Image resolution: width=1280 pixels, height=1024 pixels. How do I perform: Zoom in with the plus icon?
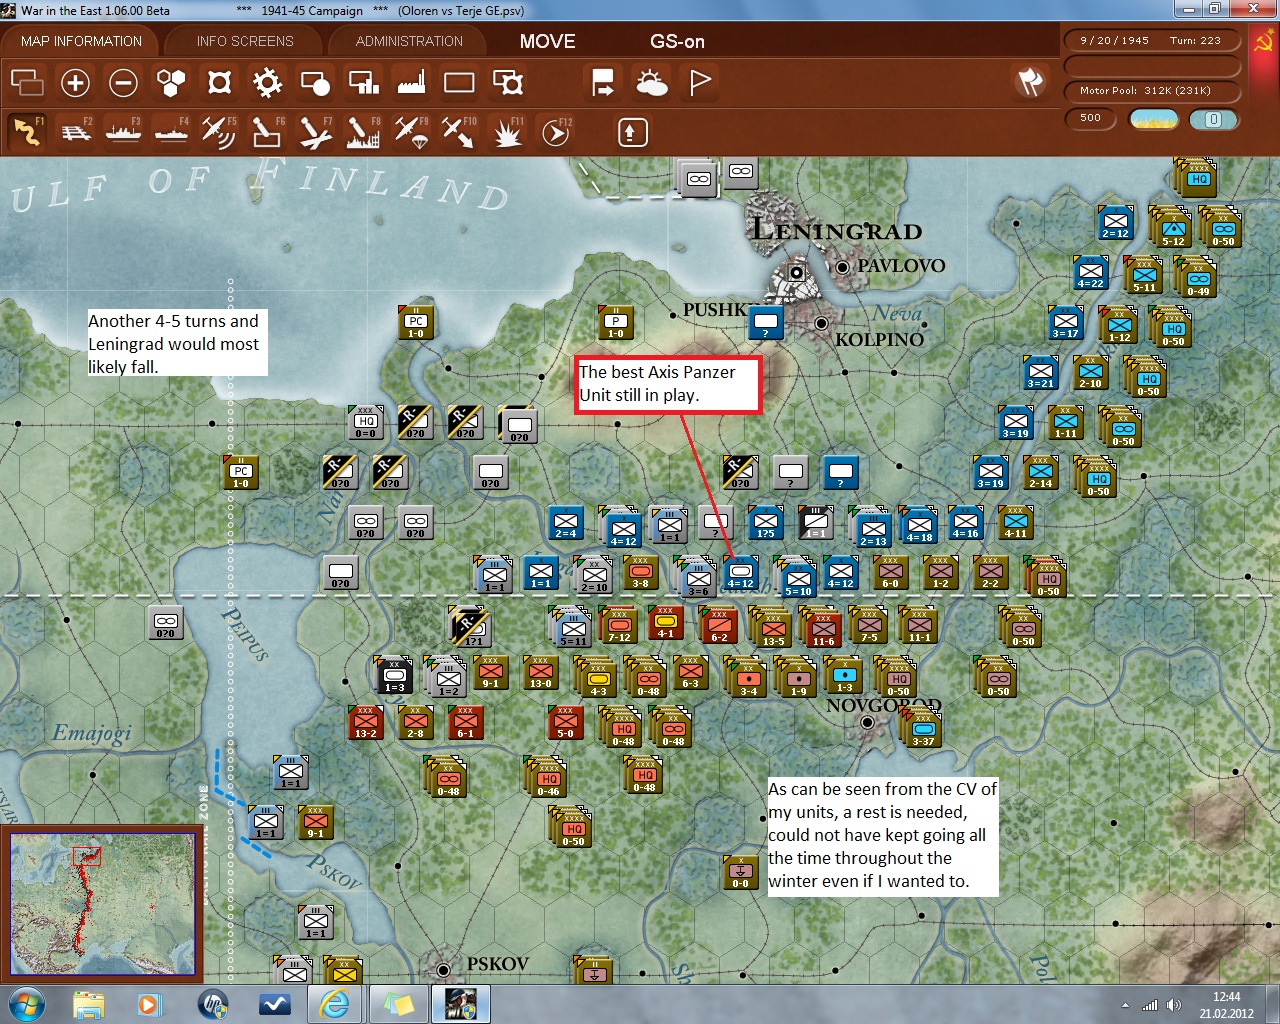(x=75, y=82)
